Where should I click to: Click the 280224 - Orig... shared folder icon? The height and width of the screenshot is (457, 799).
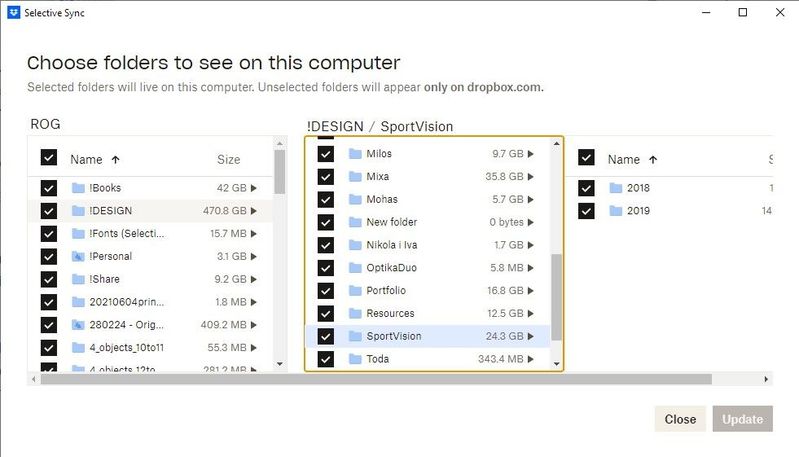click(78, 325)
